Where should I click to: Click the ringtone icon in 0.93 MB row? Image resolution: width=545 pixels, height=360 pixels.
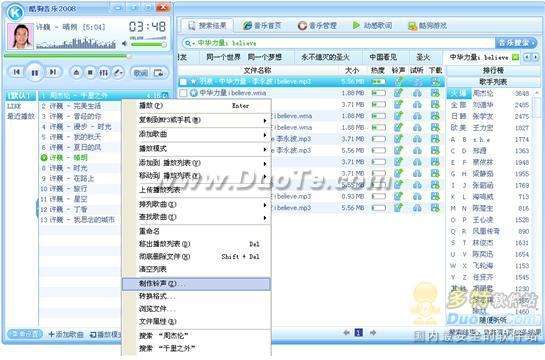(398, 196)
